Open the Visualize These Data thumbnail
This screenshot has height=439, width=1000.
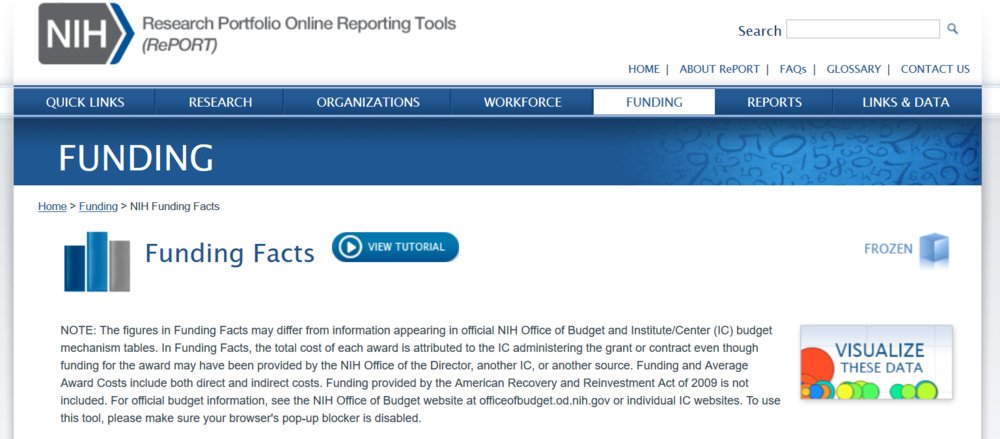click(x=876, y=362)
